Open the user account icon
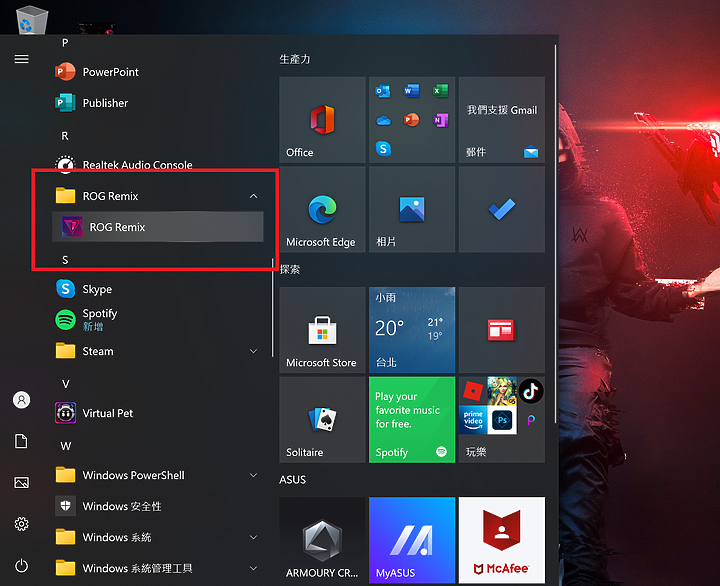The height and width of the screenshot is (586, 720). coord(22,400)
